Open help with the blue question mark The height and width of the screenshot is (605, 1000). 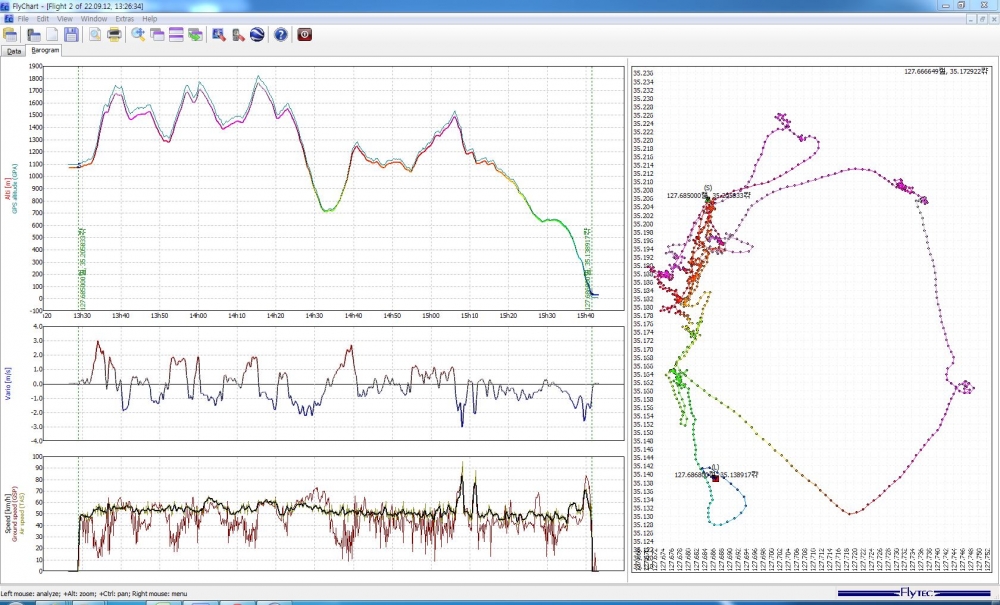[281, 34]
